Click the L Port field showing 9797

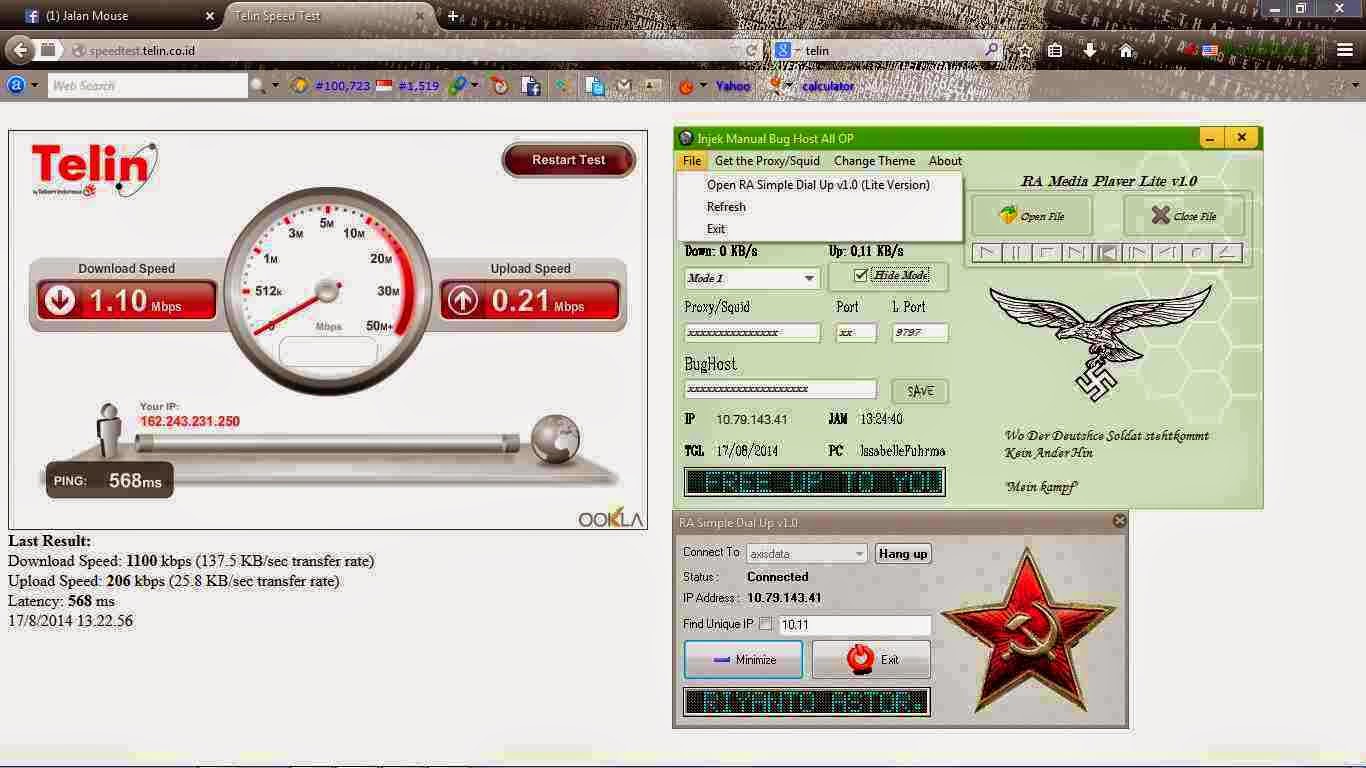pos(920,333)
